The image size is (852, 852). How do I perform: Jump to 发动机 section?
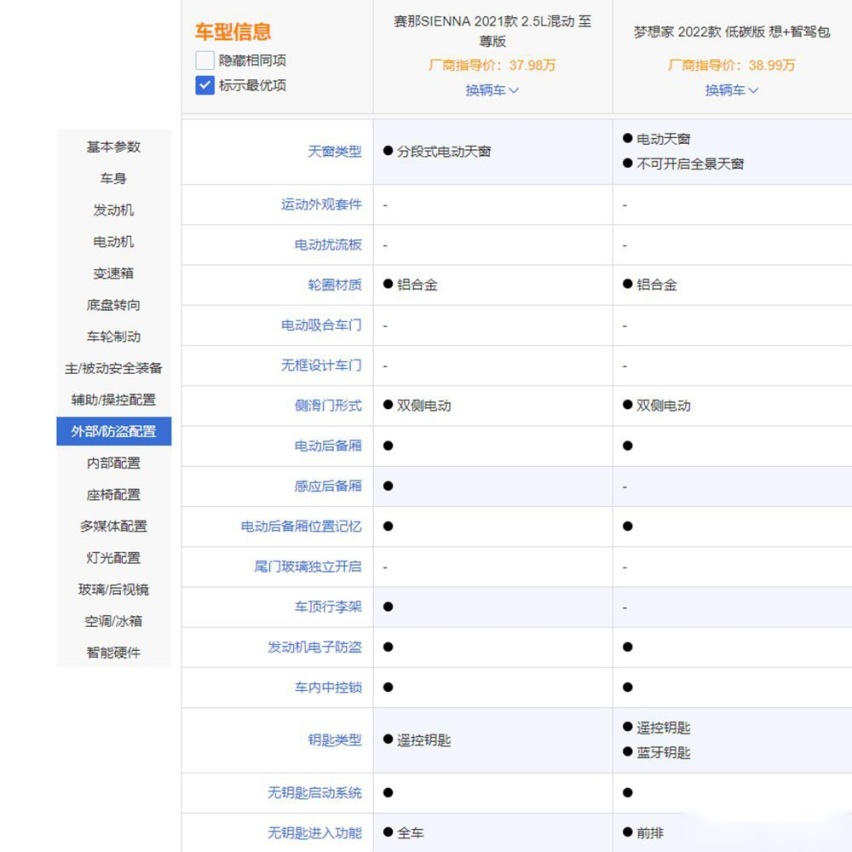[114, 210]
